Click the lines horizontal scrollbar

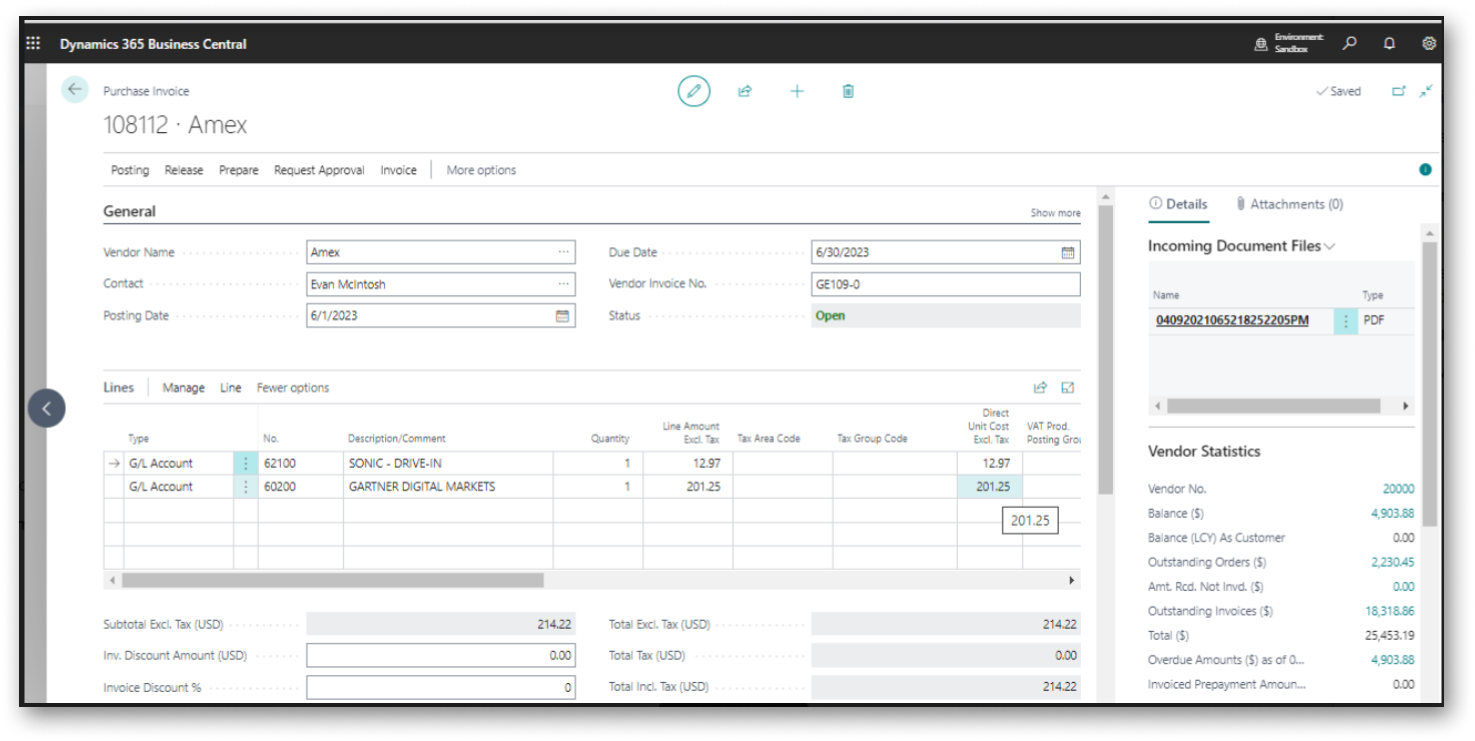pyautogui.click(x=333, y=580)
